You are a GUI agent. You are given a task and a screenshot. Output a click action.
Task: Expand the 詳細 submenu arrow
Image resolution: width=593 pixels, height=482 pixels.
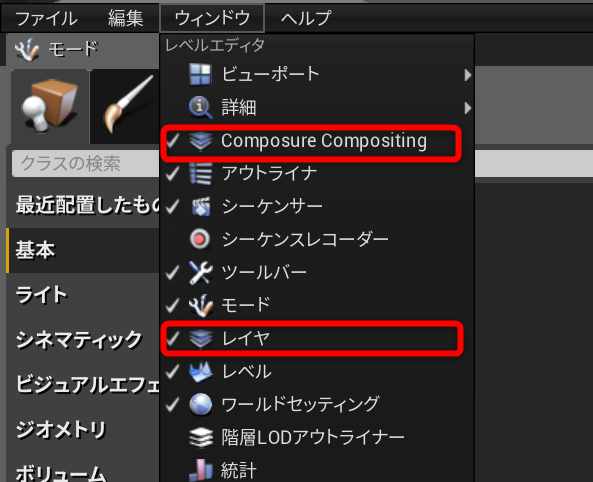tap(468, 108)
